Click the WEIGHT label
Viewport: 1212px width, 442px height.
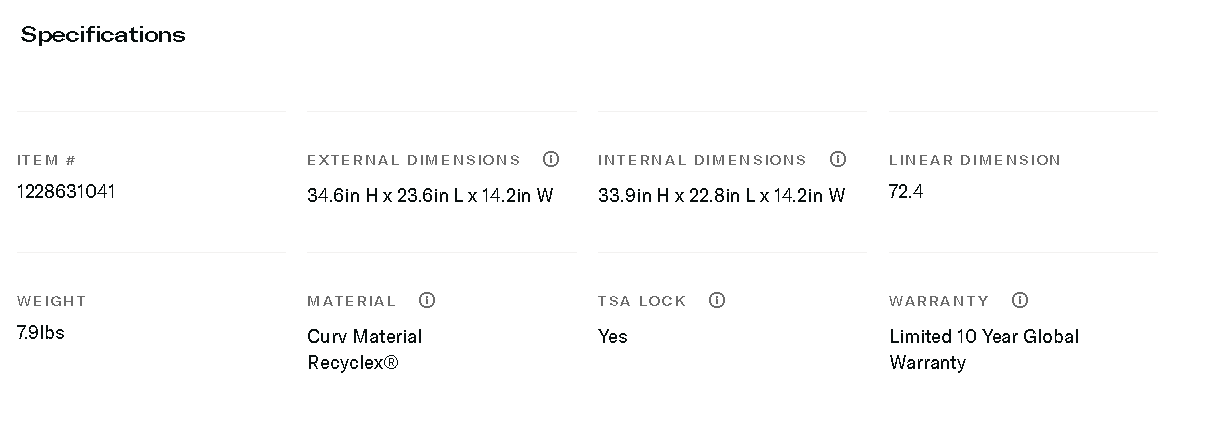(x=52, y=301)
